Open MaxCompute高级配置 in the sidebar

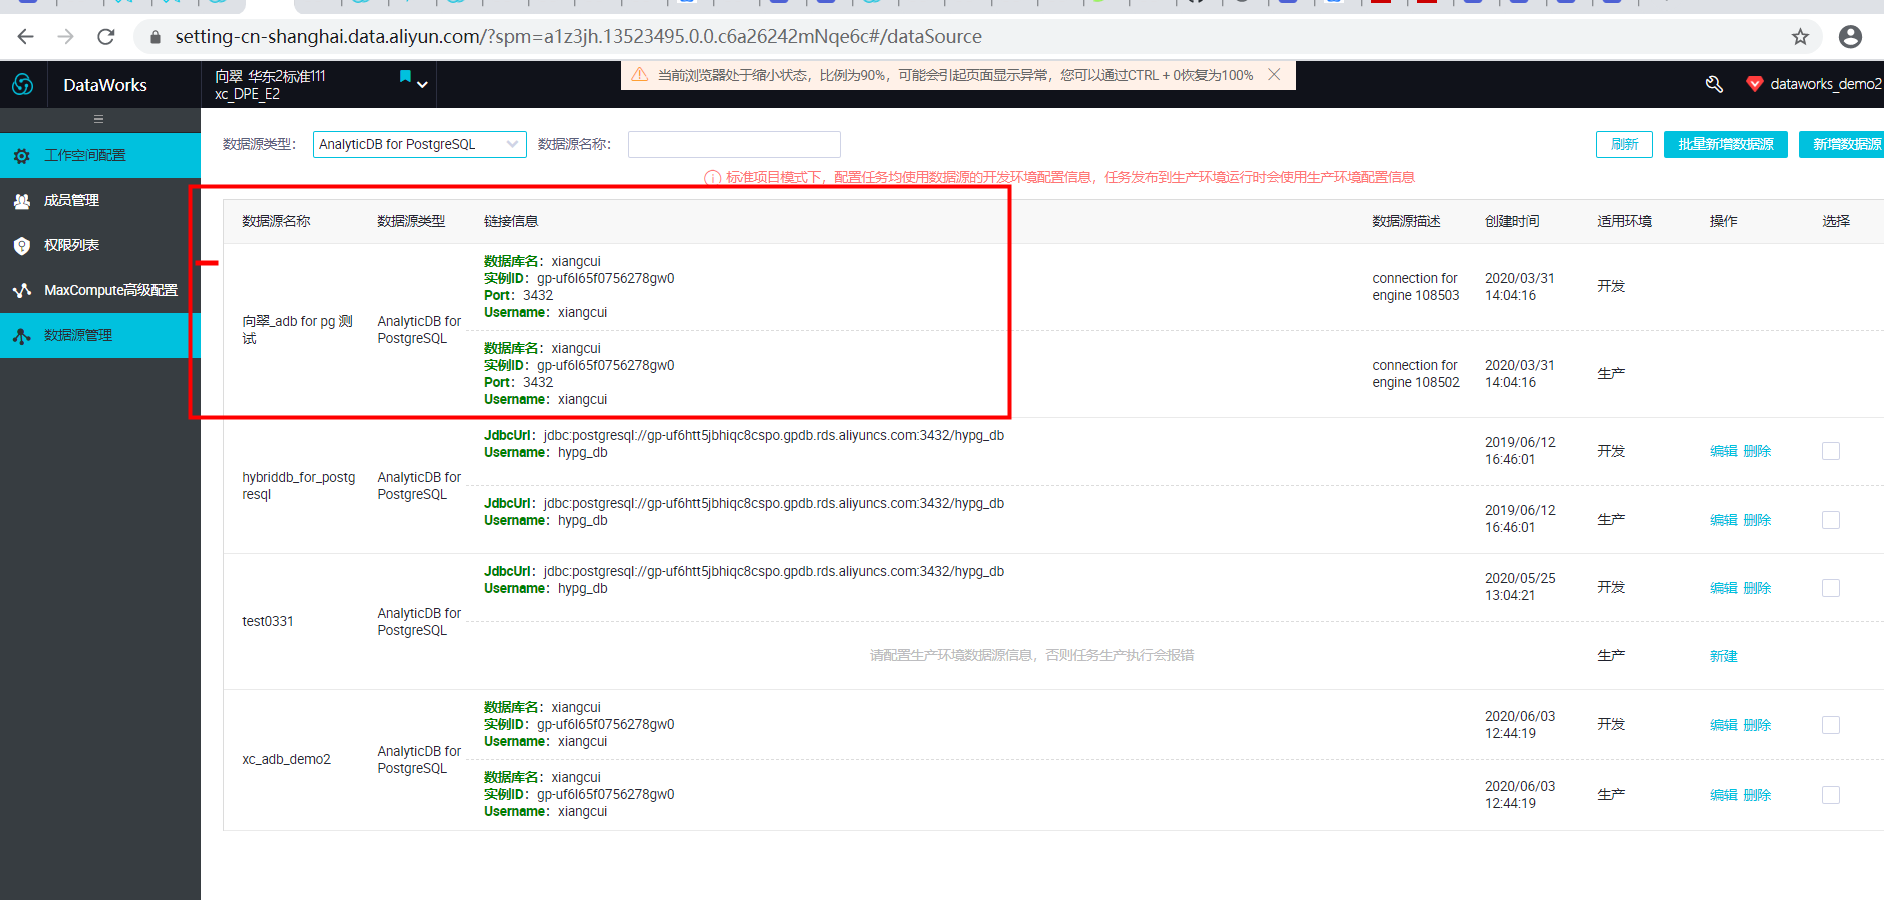point(100,291)
